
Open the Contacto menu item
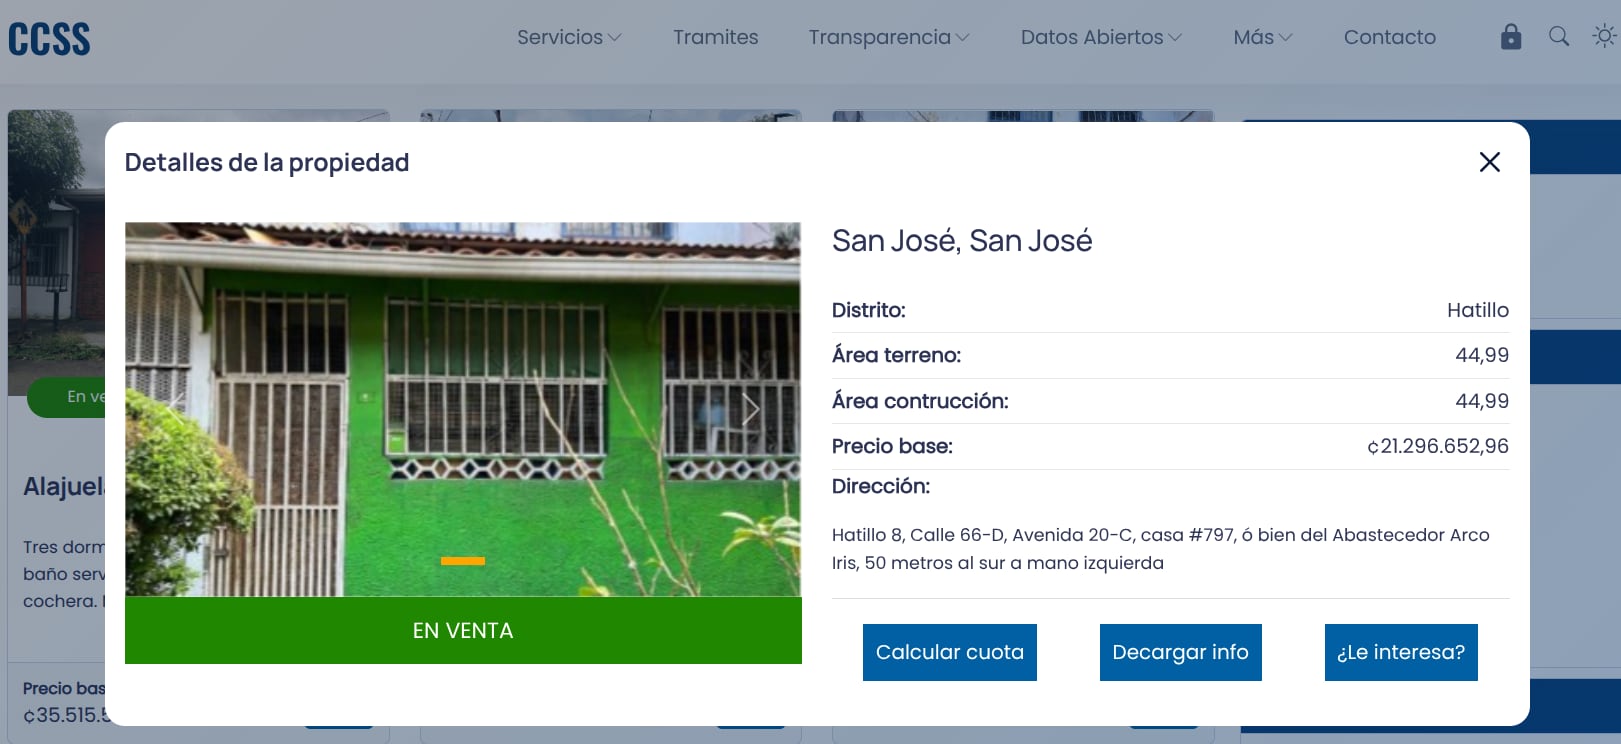(x=1390, y=37)
